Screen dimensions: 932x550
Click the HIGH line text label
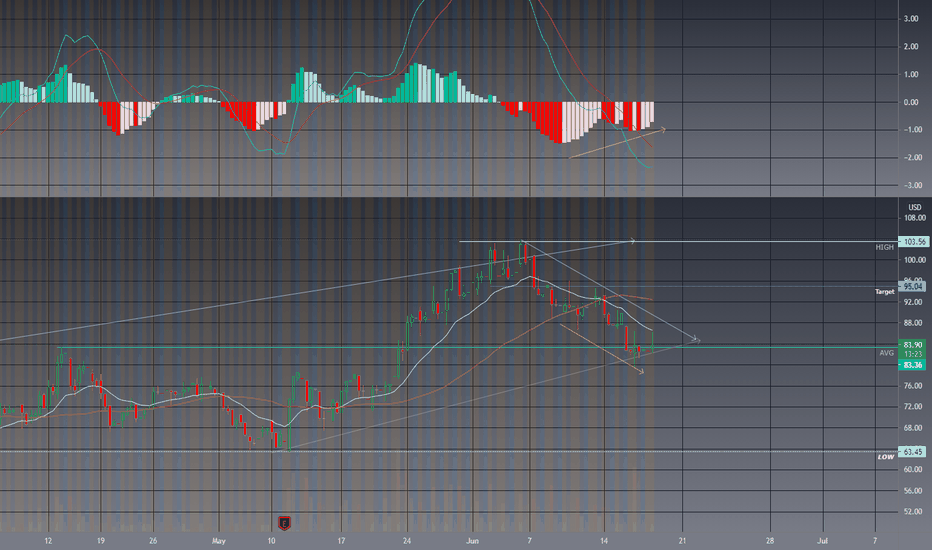pos(884,247)
